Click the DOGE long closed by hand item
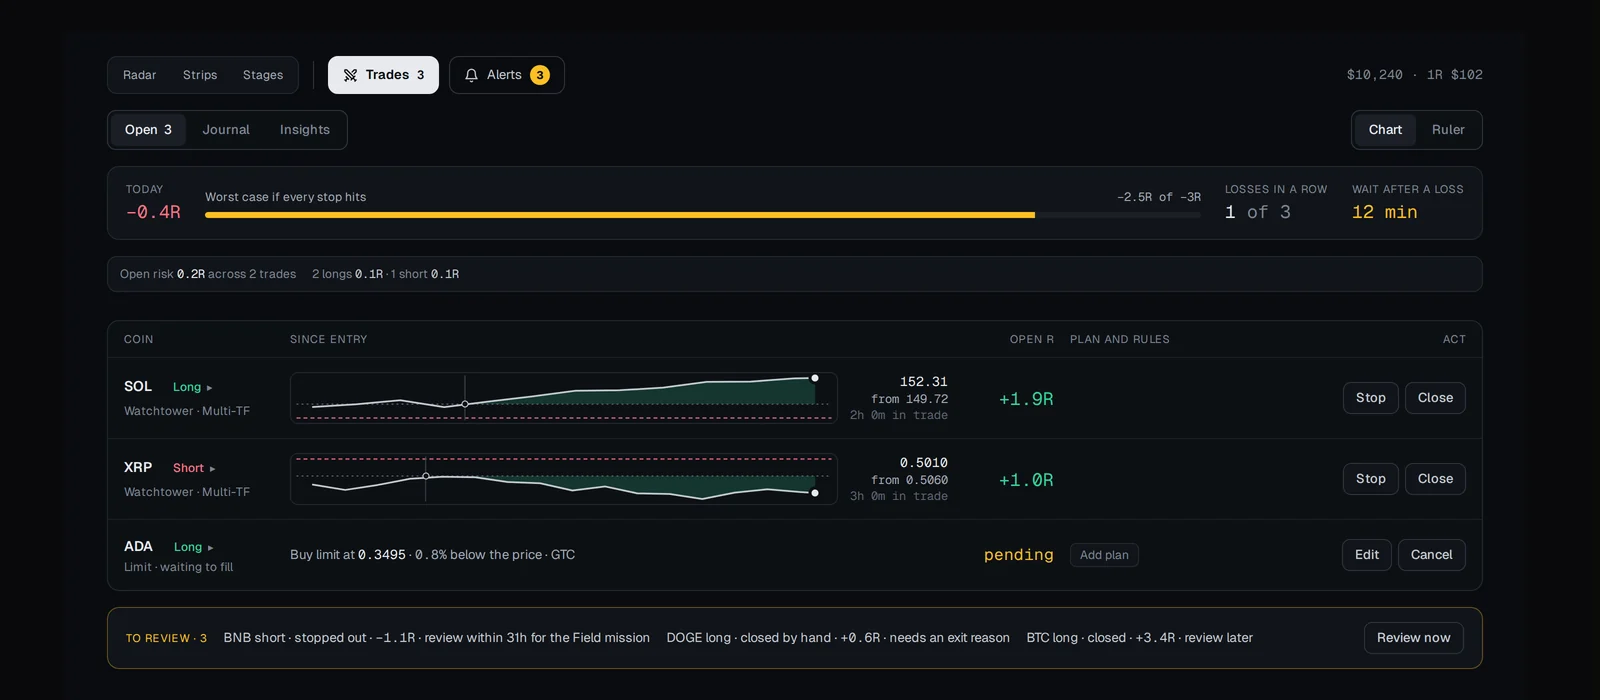1600x700 pixels. click(x=838, y=638)
